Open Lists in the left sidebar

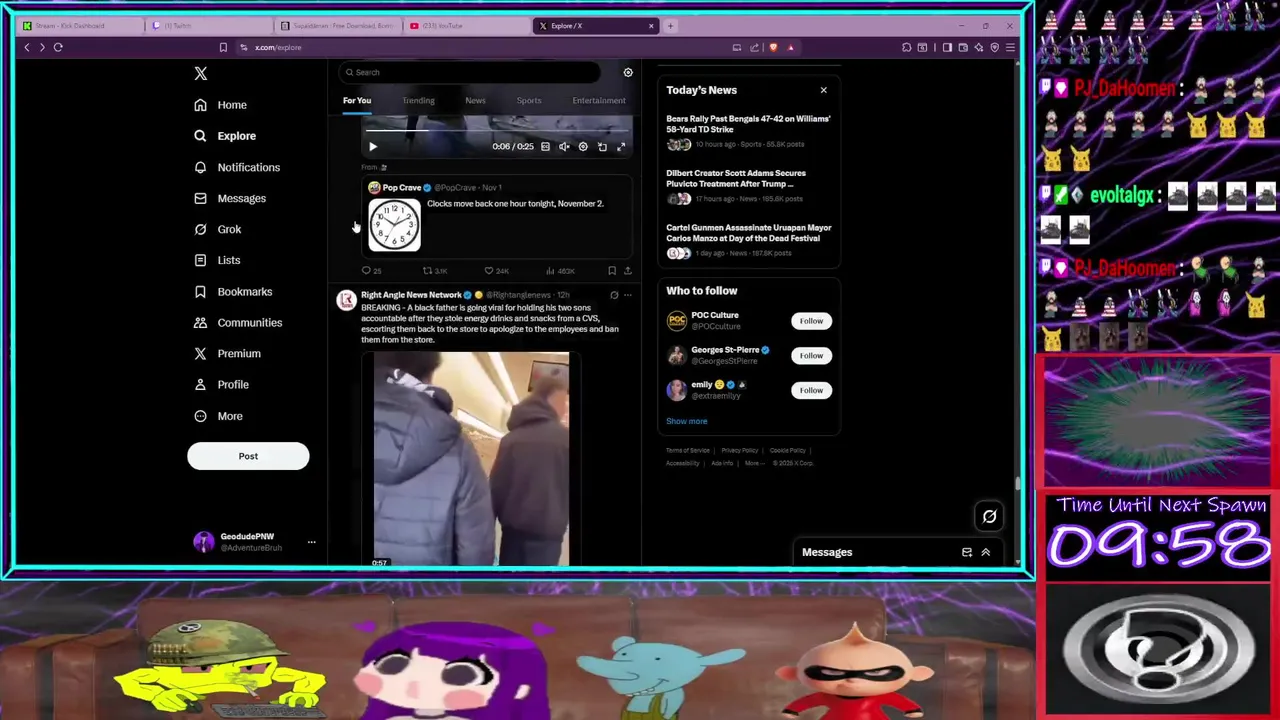(217, 260)
